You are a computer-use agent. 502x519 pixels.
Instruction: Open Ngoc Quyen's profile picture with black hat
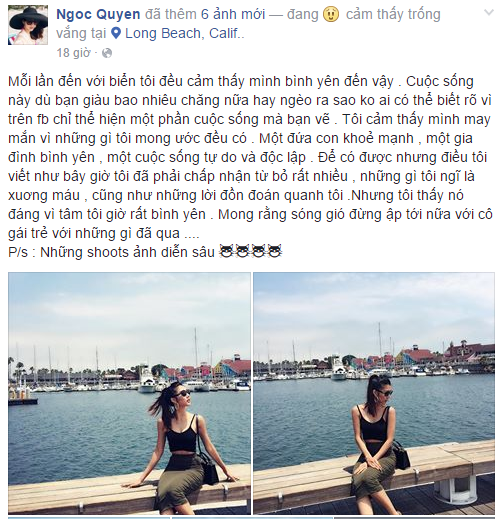click(x=28, y=25)
